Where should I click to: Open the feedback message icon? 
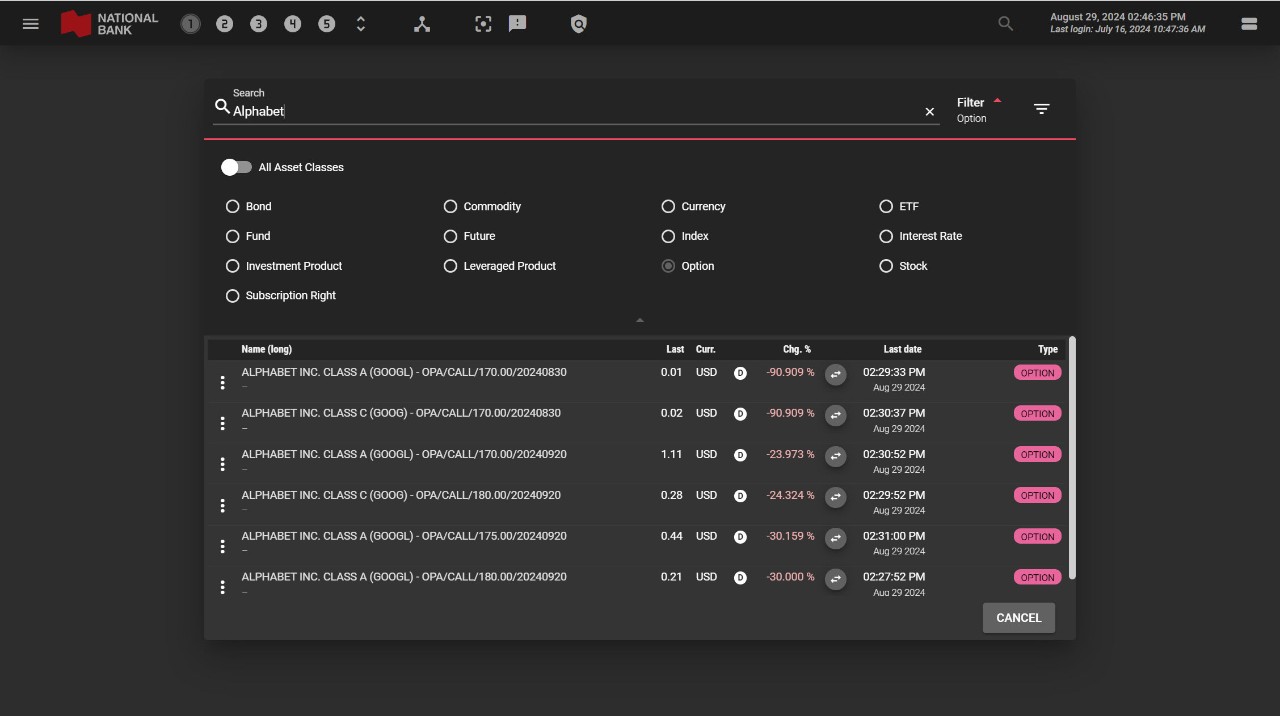[x=517, y=24]
